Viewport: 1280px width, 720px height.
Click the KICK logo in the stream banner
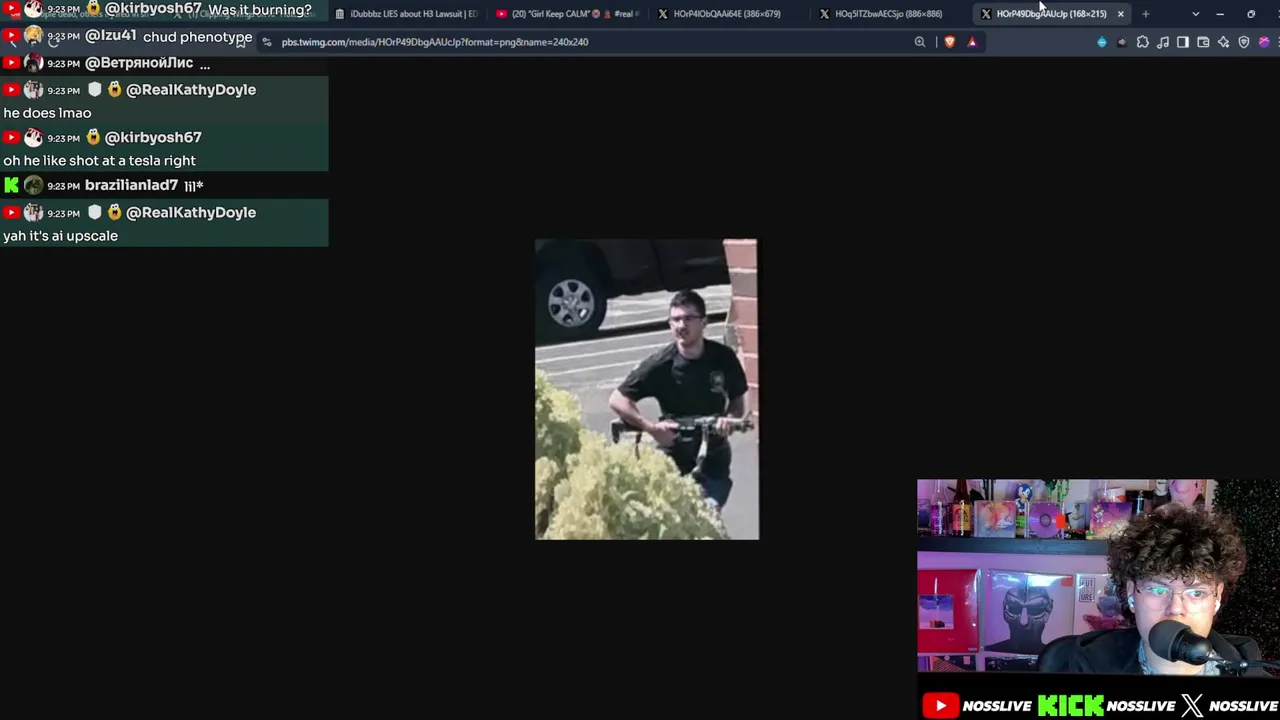(1070, 706)
